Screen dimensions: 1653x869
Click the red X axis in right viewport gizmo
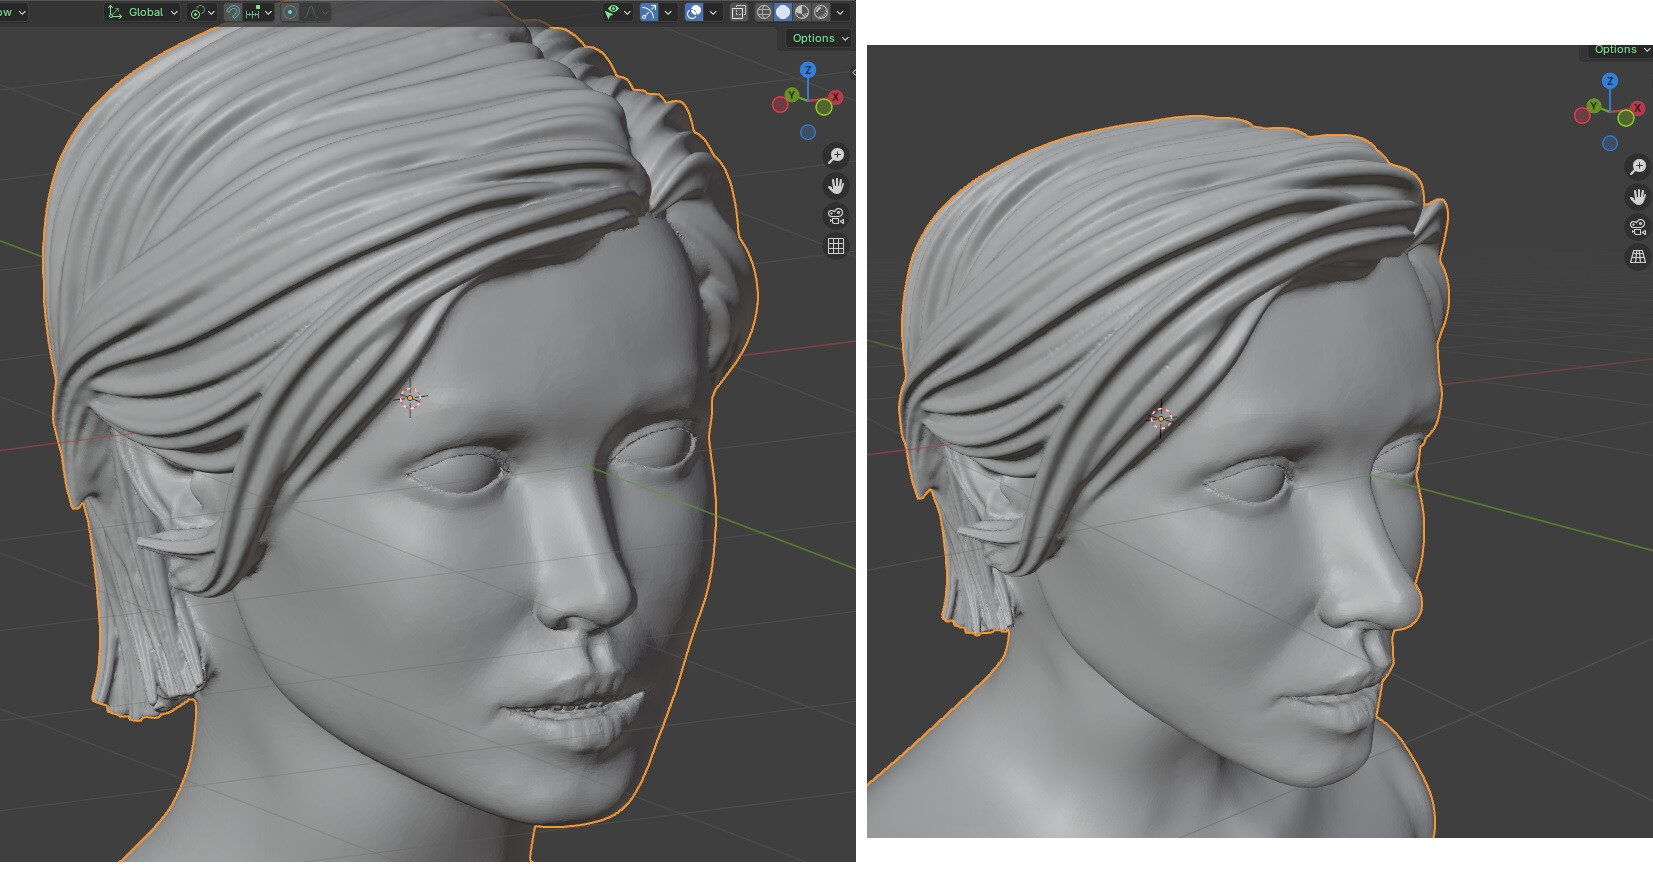1638,108
